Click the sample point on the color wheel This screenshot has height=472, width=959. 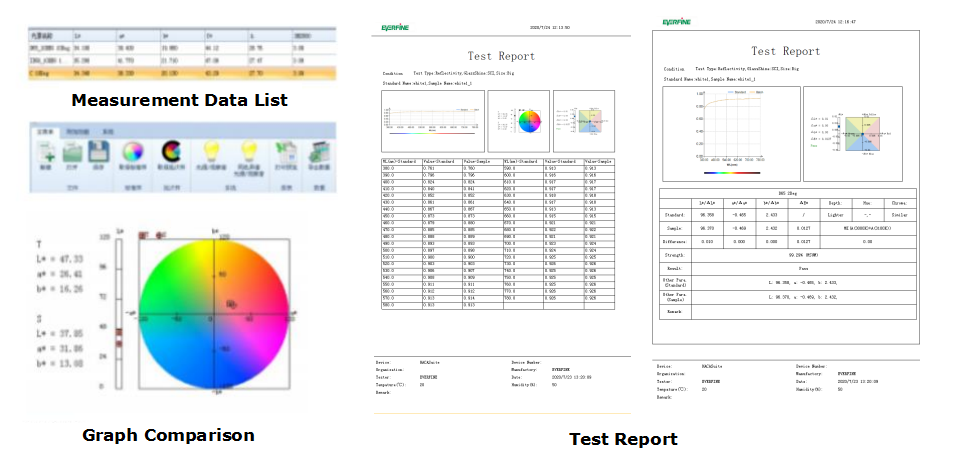tap(230, 302)
